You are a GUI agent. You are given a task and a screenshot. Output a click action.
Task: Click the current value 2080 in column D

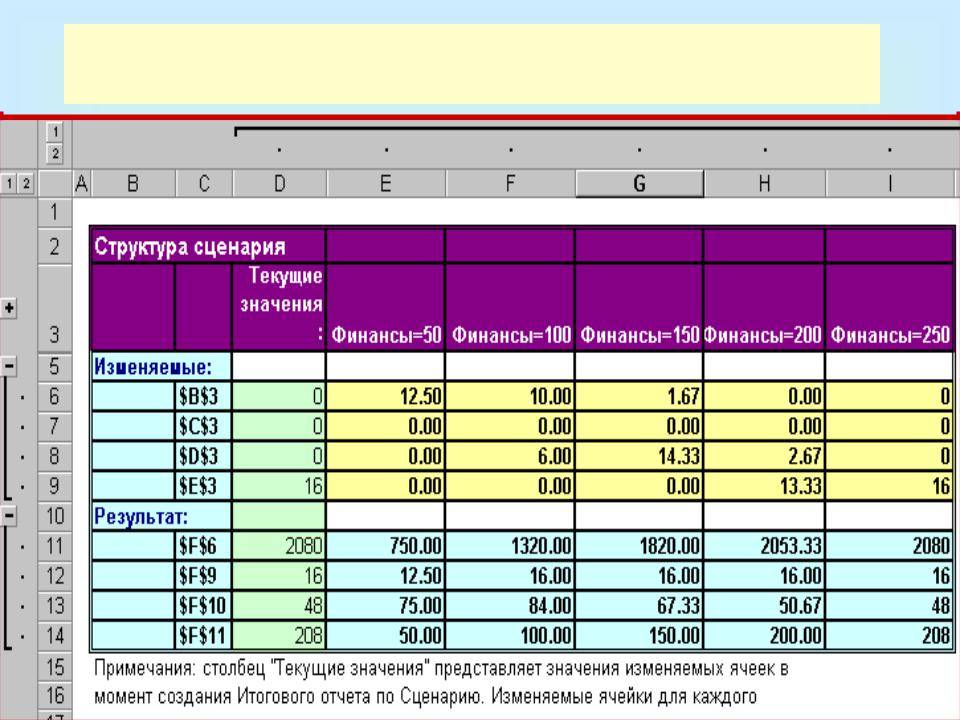(279, 546)
